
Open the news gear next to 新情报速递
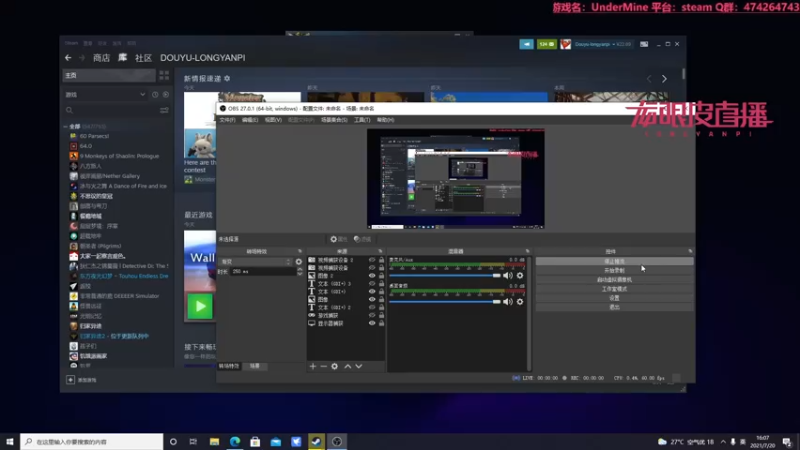pos(227,79)
